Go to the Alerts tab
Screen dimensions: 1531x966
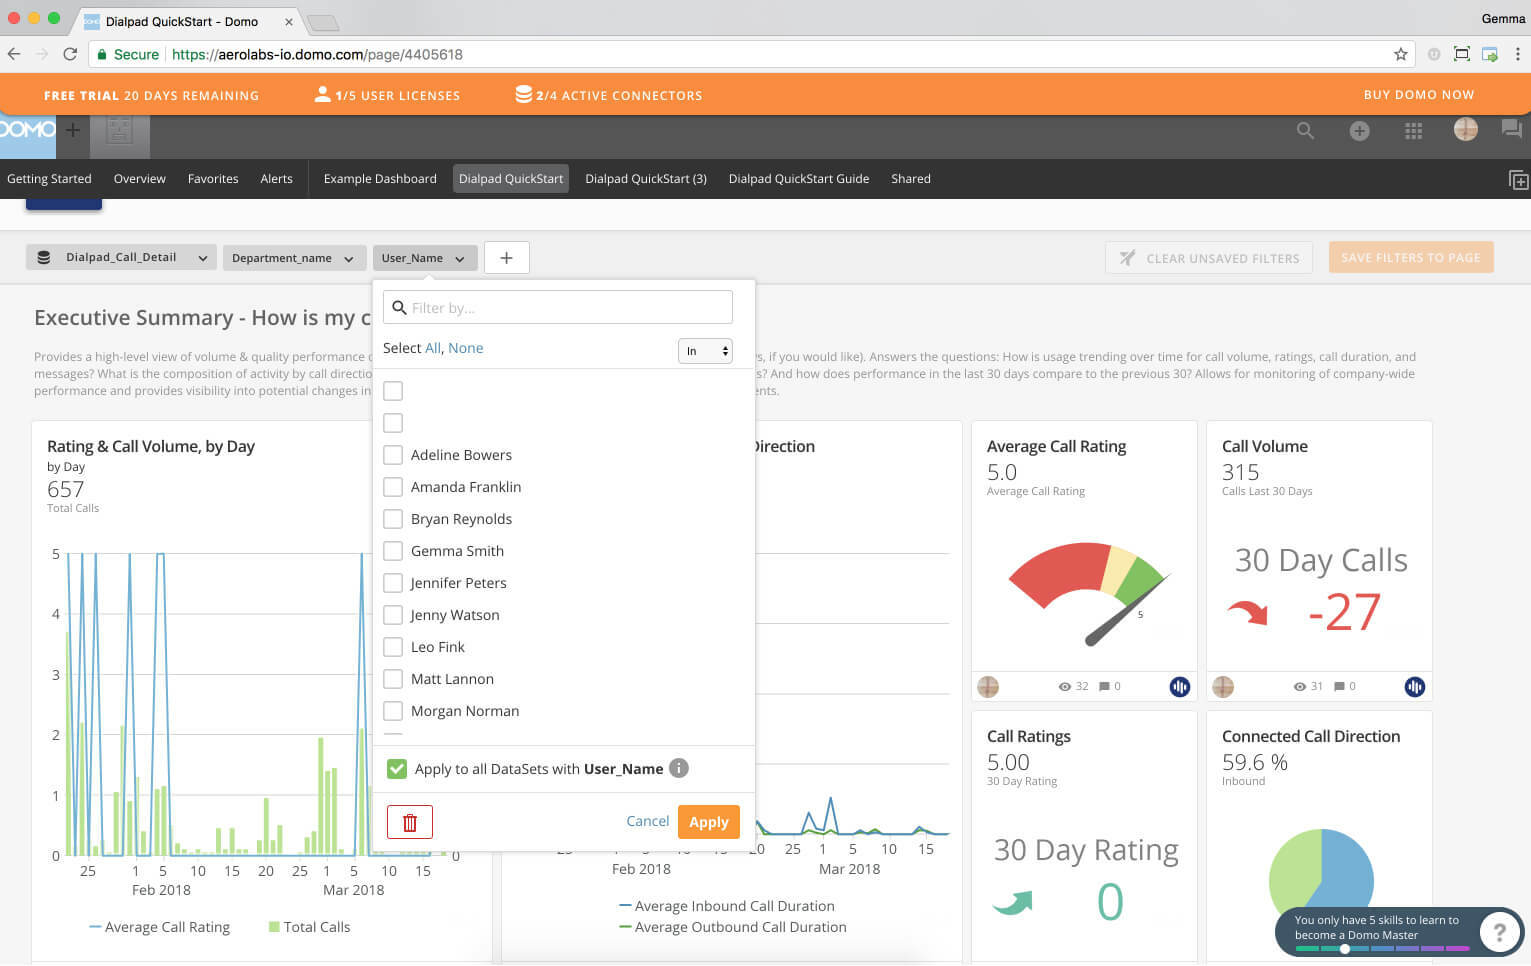coord(276,179)
